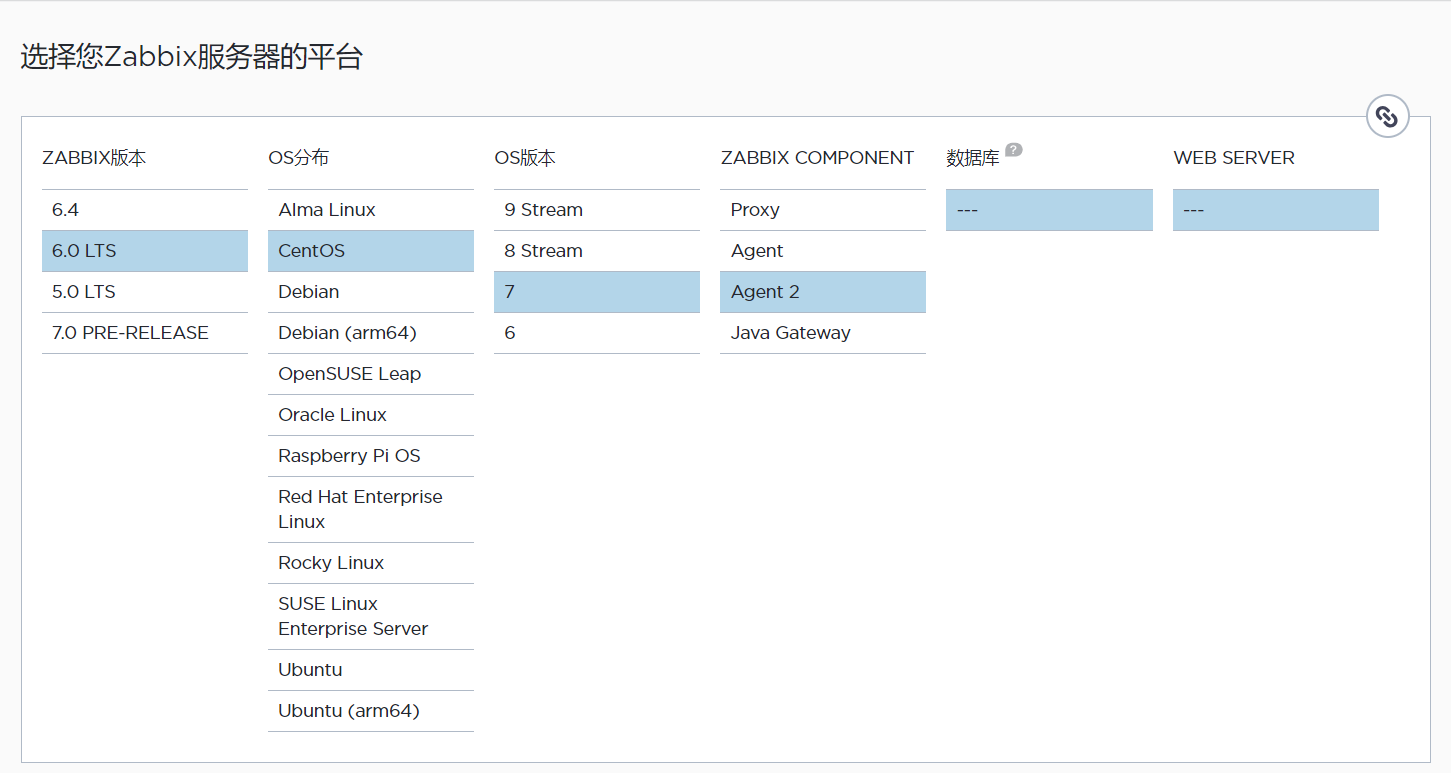The height and width of the screenshot is (773, 1451).
Task: Select SUSE Linux Enterprise Server
Action: point(371,616)
